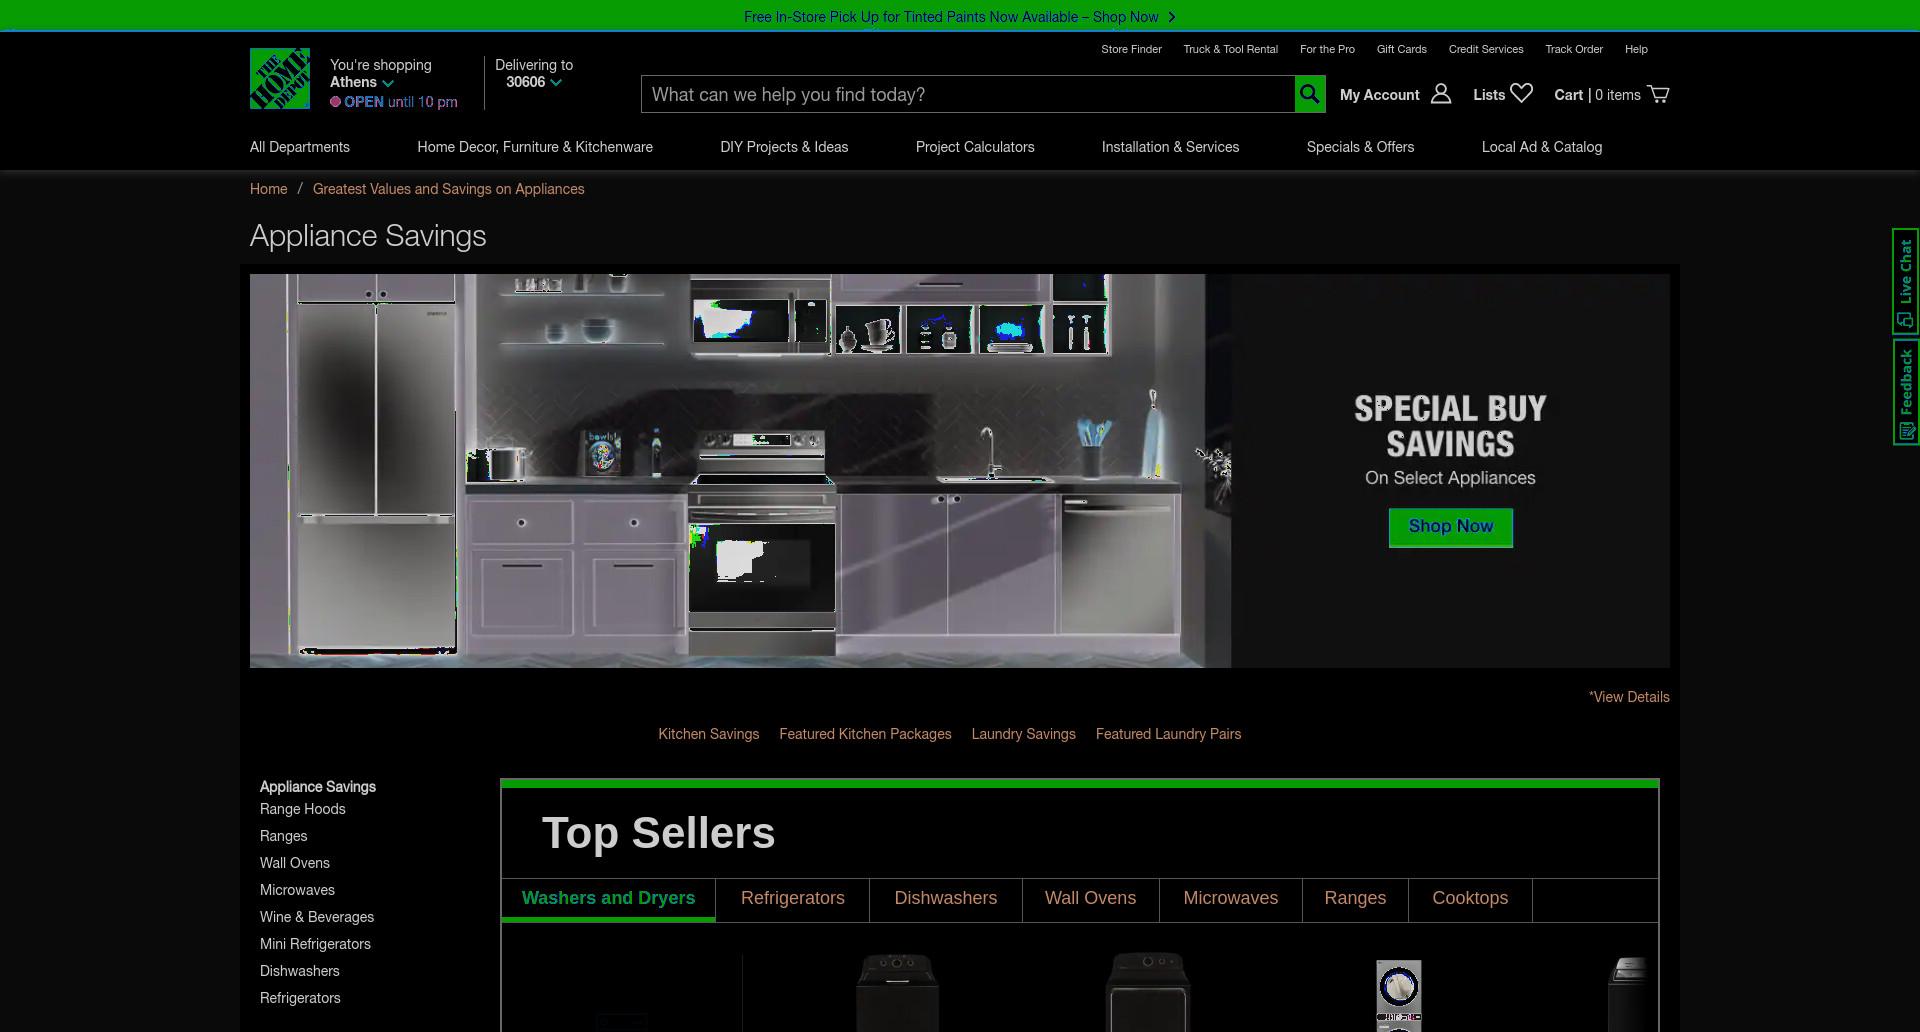This screenshot has width=1920, height=1032.
Task: Open the Feedback side tab
Action: (x=1905, y=392)
